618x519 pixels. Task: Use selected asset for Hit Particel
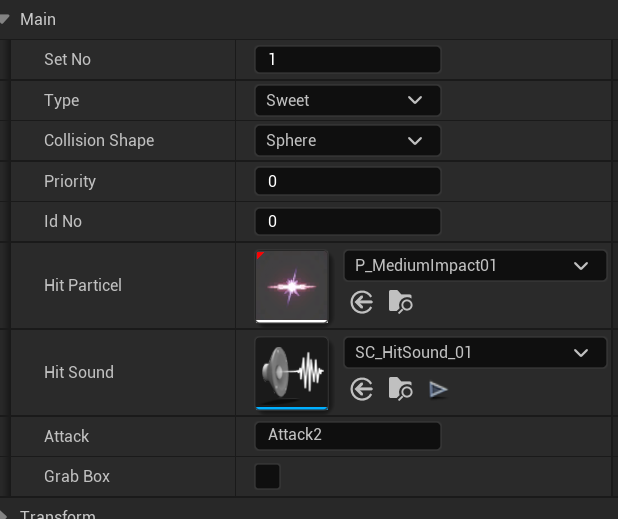361,303
